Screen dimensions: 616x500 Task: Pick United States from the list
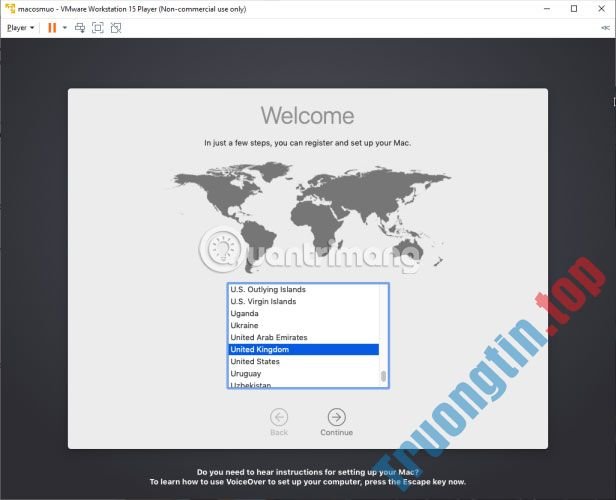click(x=303, y=361)
